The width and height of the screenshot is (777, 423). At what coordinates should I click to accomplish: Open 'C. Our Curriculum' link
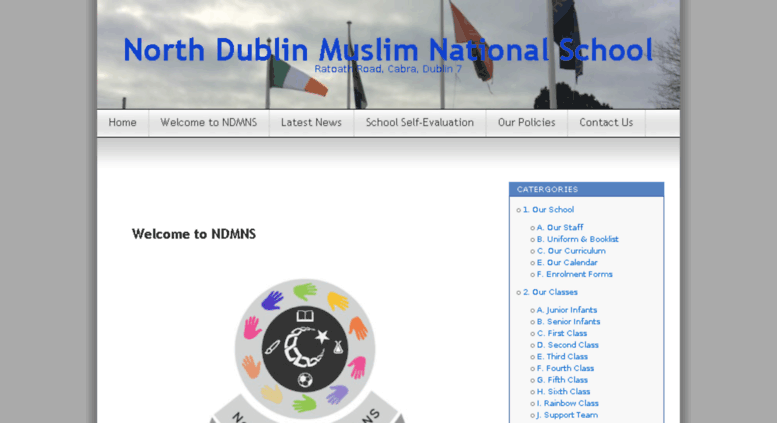point(571,251)
